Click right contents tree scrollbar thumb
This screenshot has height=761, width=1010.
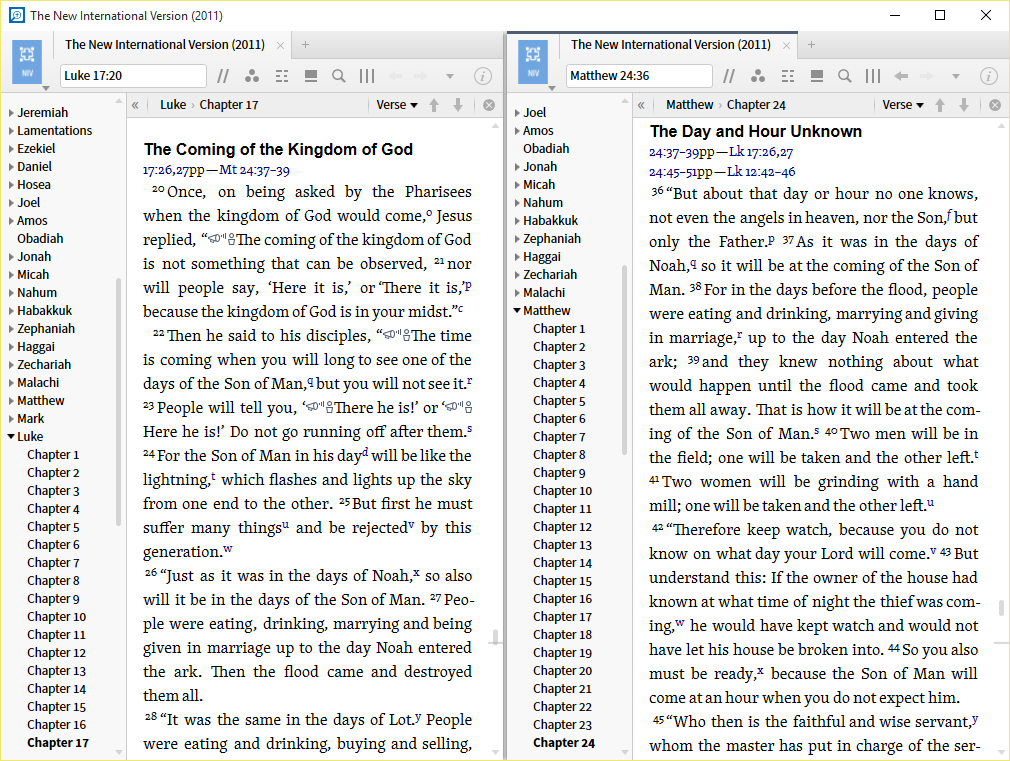[x=624, y=360]
